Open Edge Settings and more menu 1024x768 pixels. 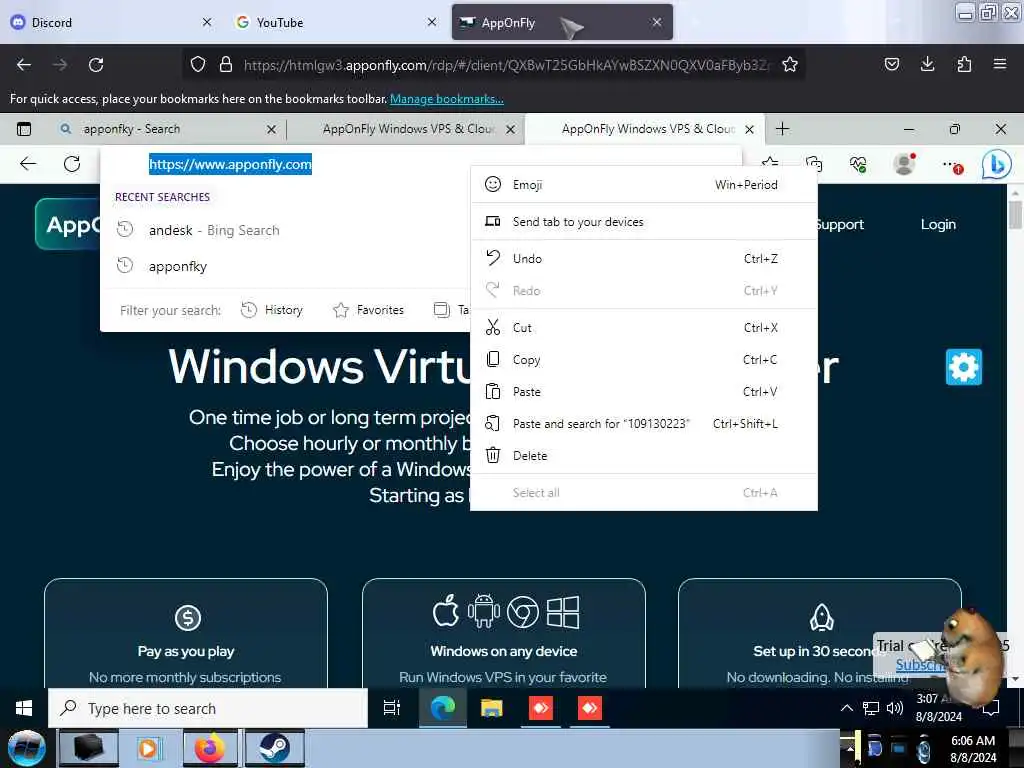click(x=952, y=165)
